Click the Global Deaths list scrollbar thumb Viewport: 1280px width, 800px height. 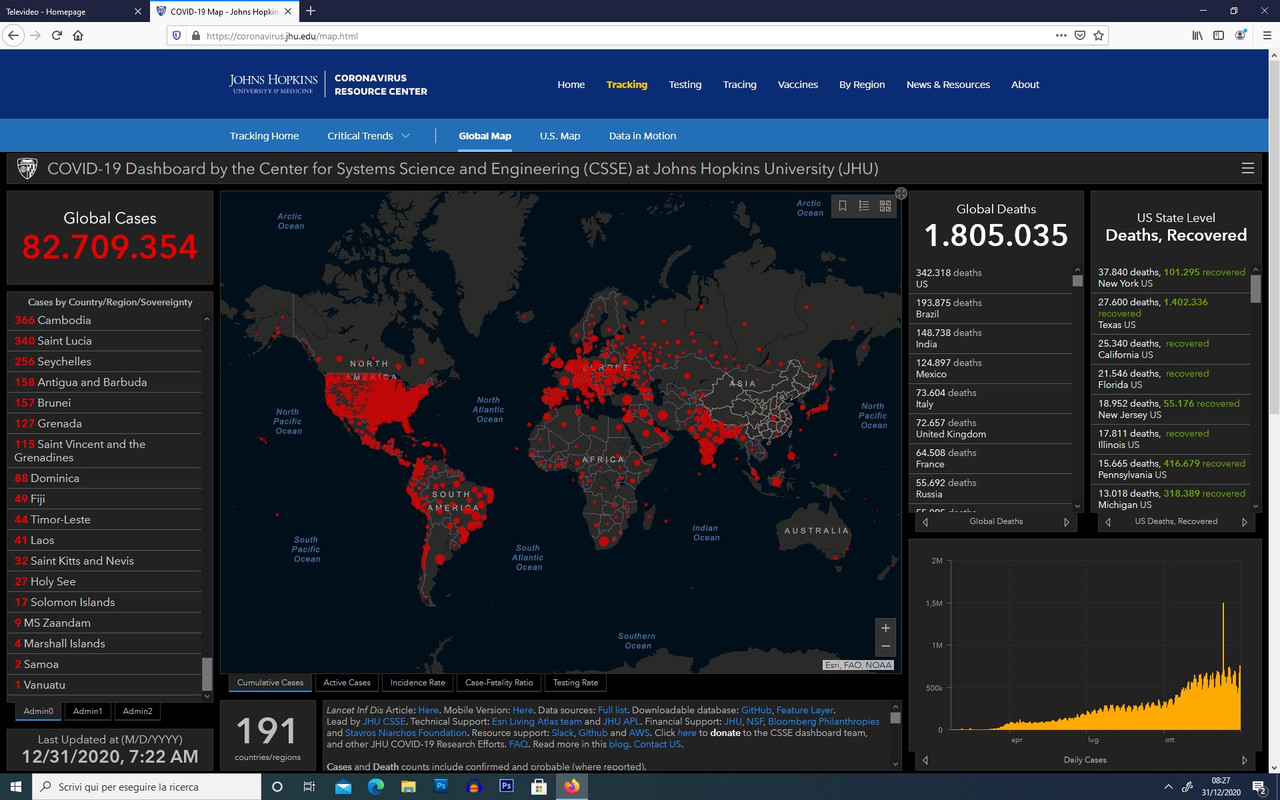tap(1077, 281)
